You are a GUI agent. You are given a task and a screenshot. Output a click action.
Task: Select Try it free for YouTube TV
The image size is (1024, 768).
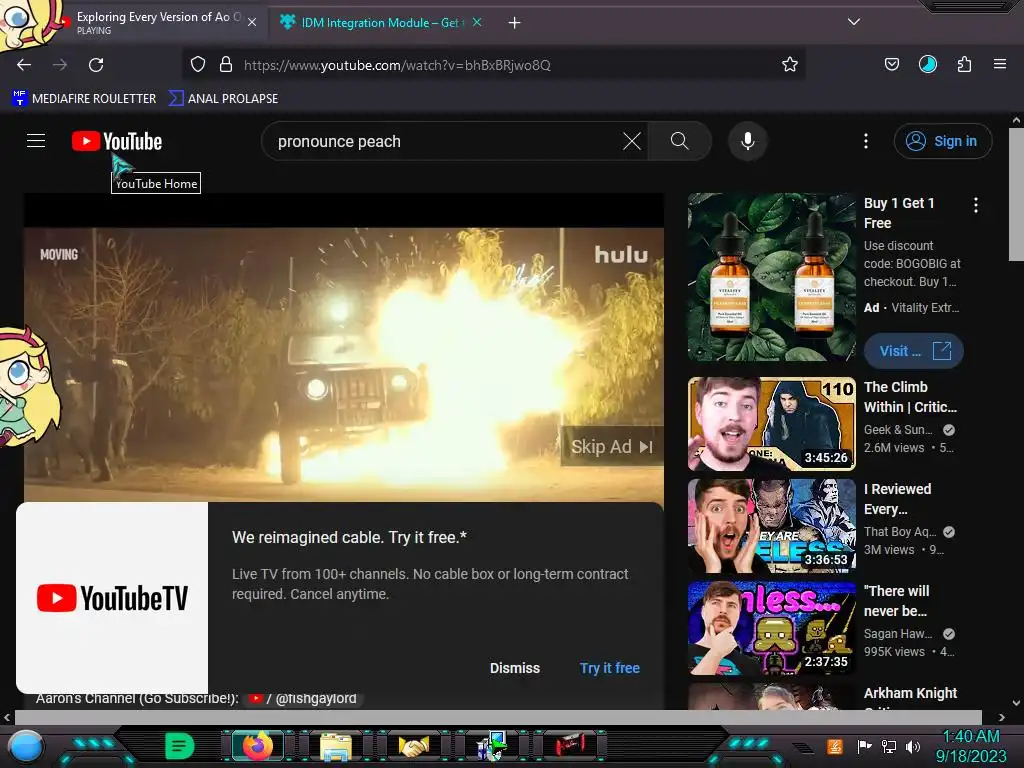point(609,668)
